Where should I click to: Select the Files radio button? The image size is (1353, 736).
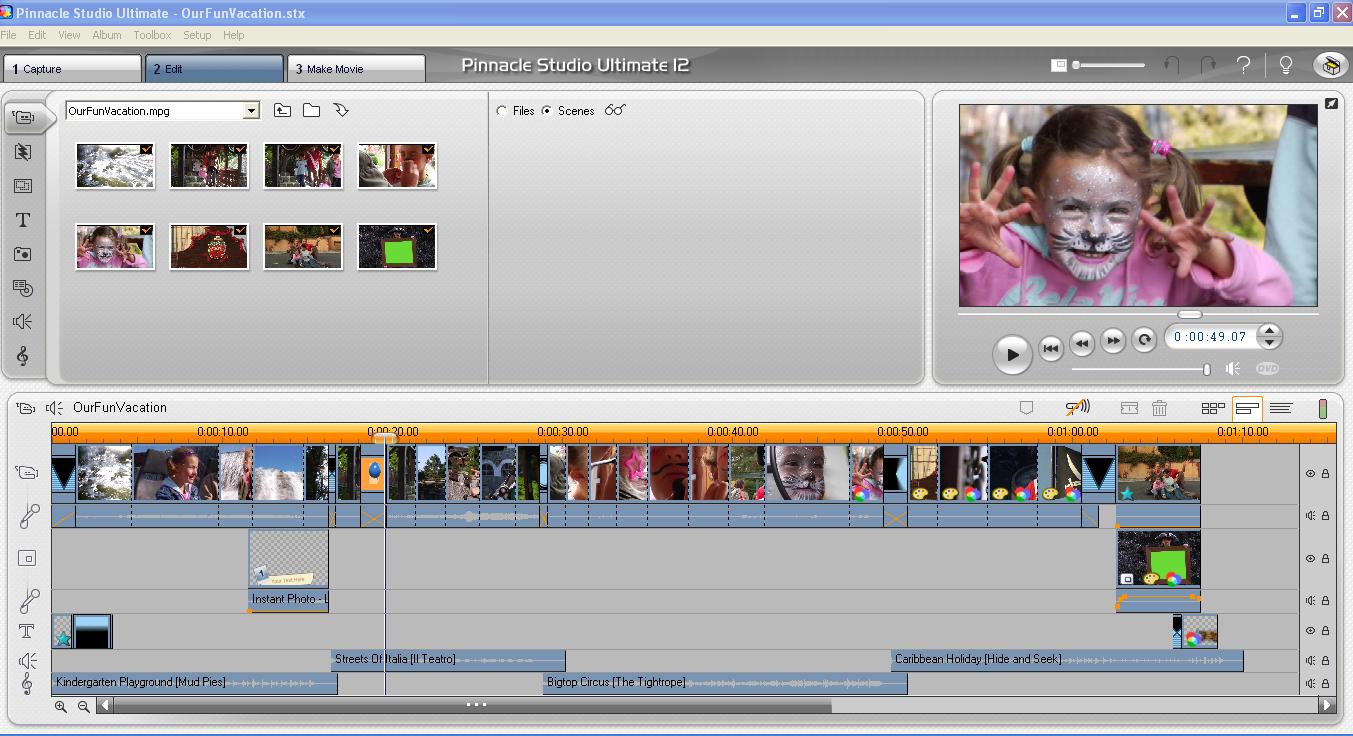pos(502,111)
